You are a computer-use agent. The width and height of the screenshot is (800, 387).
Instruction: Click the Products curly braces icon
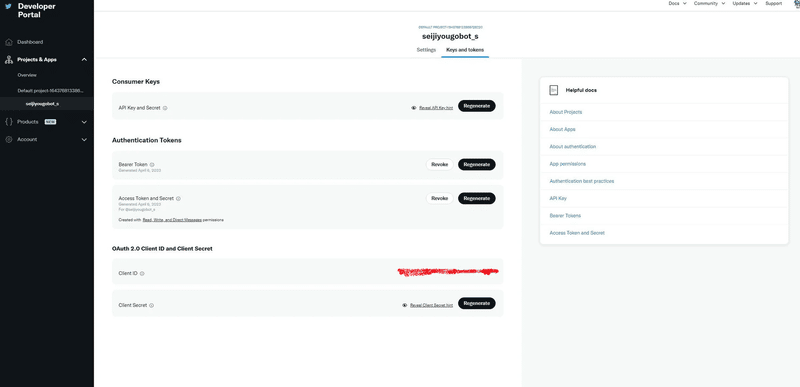click(x=8, y=122)
